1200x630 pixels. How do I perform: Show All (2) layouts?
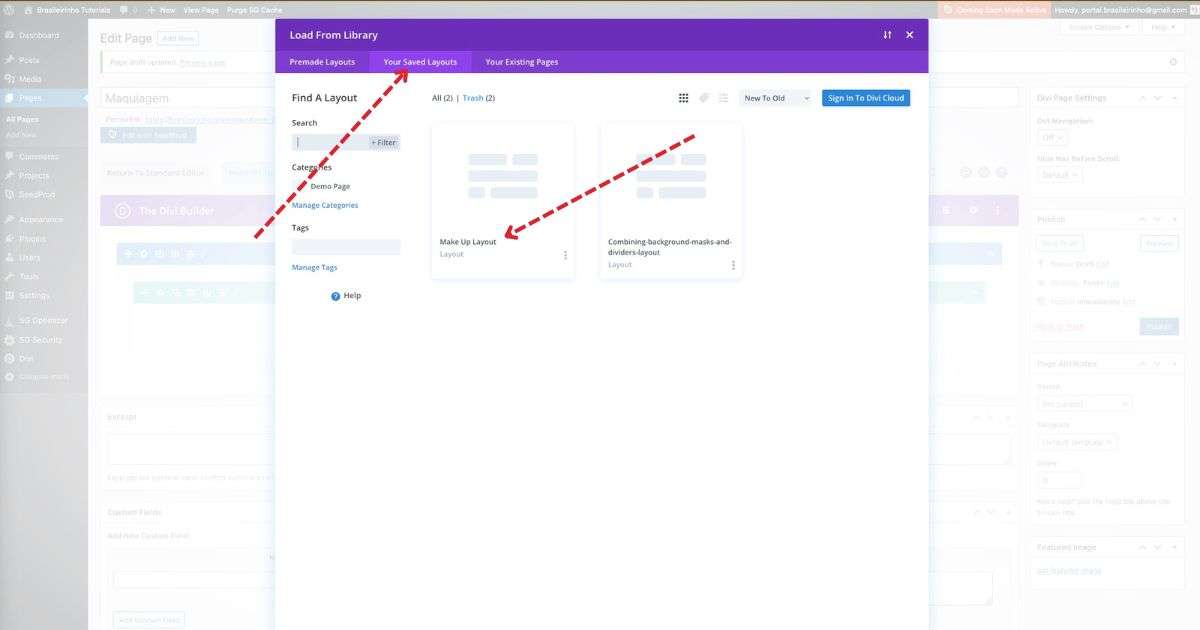coord(443,98)
